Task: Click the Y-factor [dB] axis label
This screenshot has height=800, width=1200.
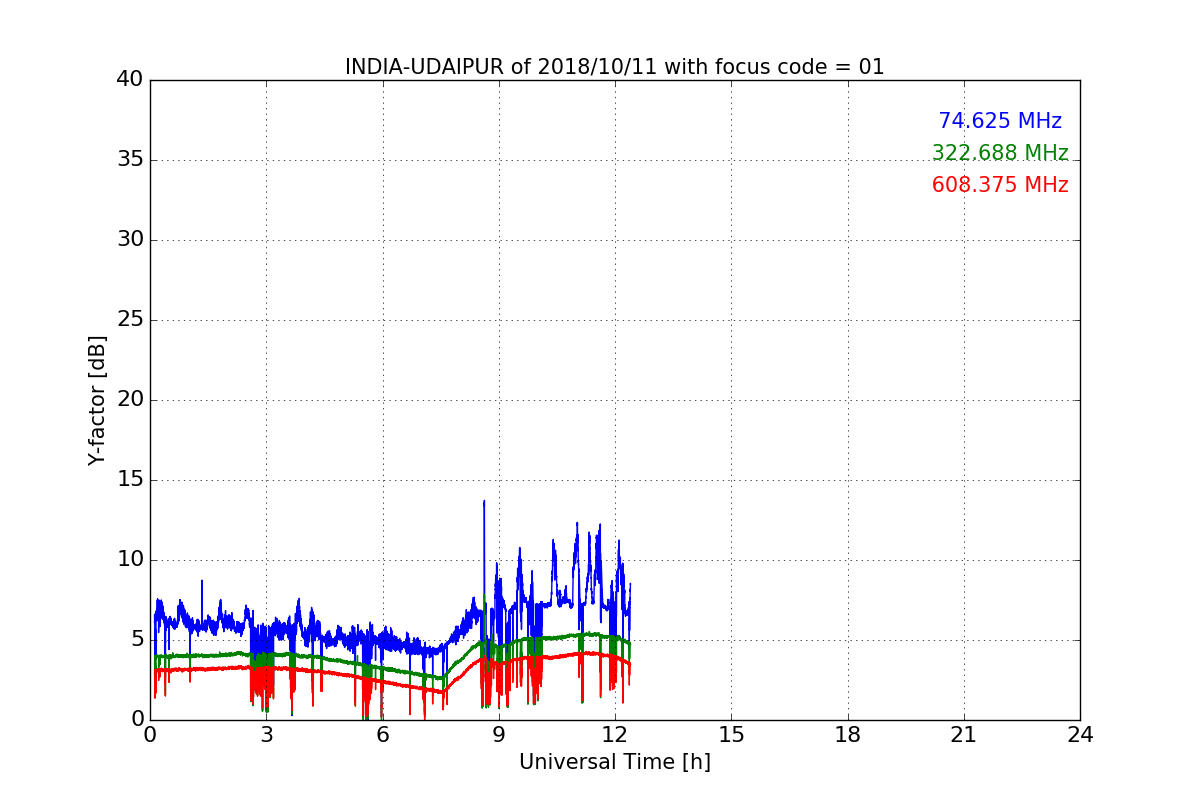Action: click(x=97, y=400)
